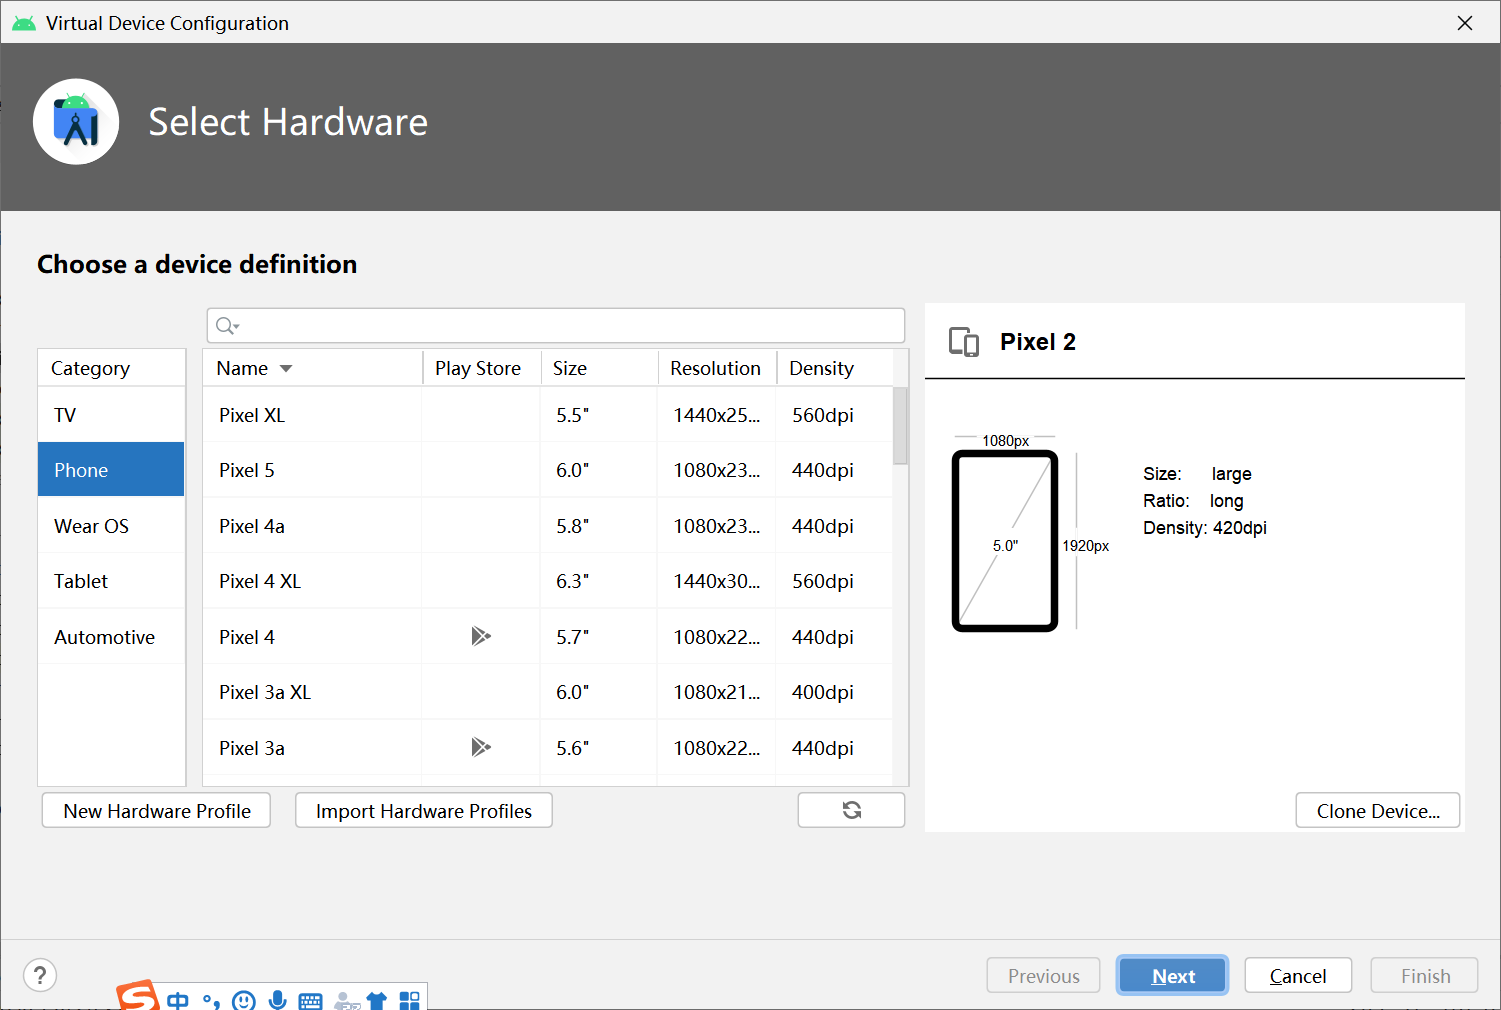Click the refresh device list button
The height and width of the screenshot is (1010, 1501).
(x=851, y=810)
